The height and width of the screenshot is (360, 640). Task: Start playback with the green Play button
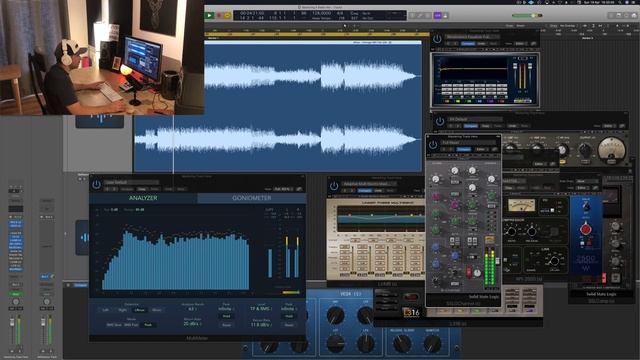[209, 16]
